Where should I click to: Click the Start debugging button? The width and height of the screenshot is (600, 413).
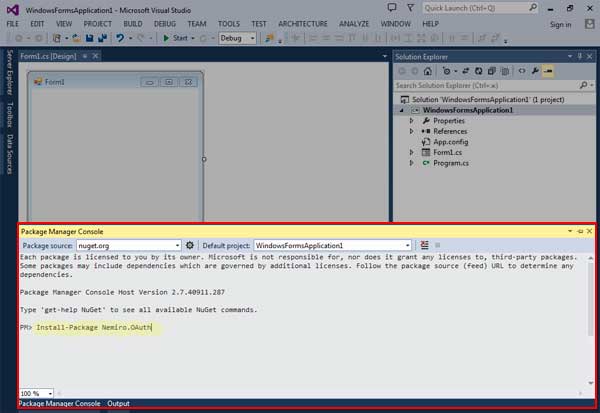tap(176, 38)
